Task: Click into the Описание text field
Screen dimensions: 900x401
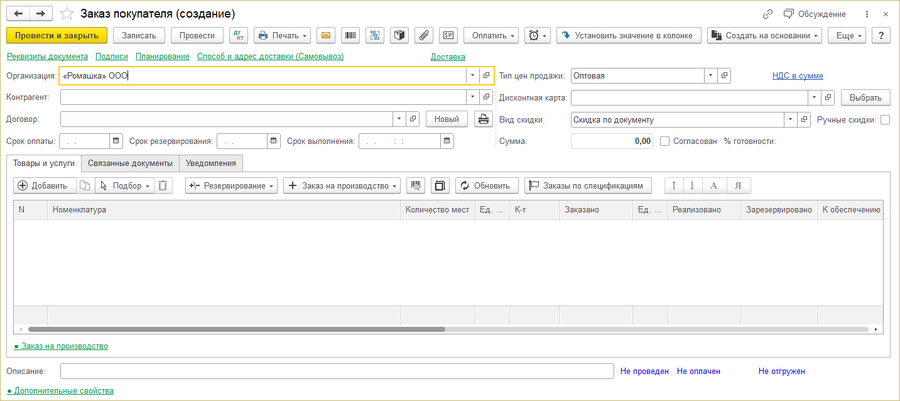Action: (x=336, y=371)
